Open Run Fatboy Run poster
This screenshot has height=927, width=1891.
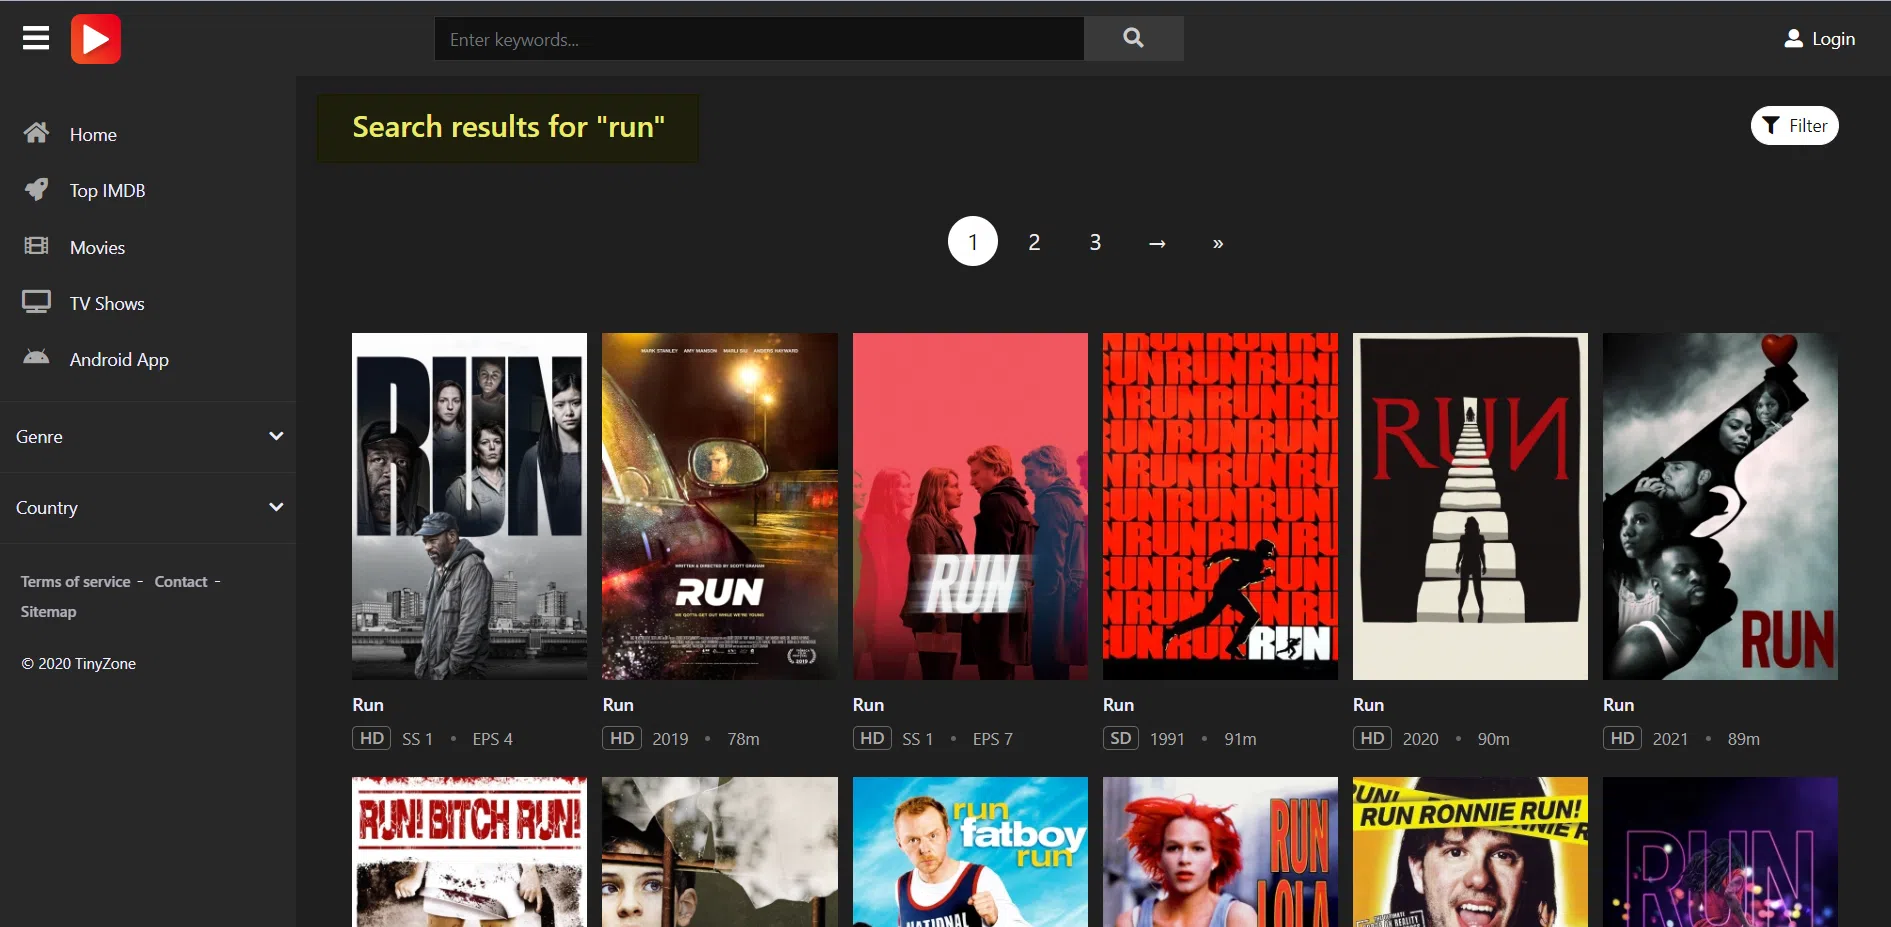pos(970,852)
